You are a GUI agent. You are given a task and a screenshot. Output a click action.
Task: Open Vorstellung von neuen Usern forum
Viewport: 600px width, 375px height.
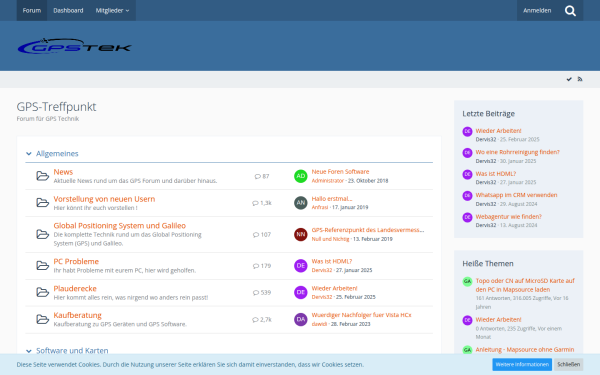click(104, 199)
